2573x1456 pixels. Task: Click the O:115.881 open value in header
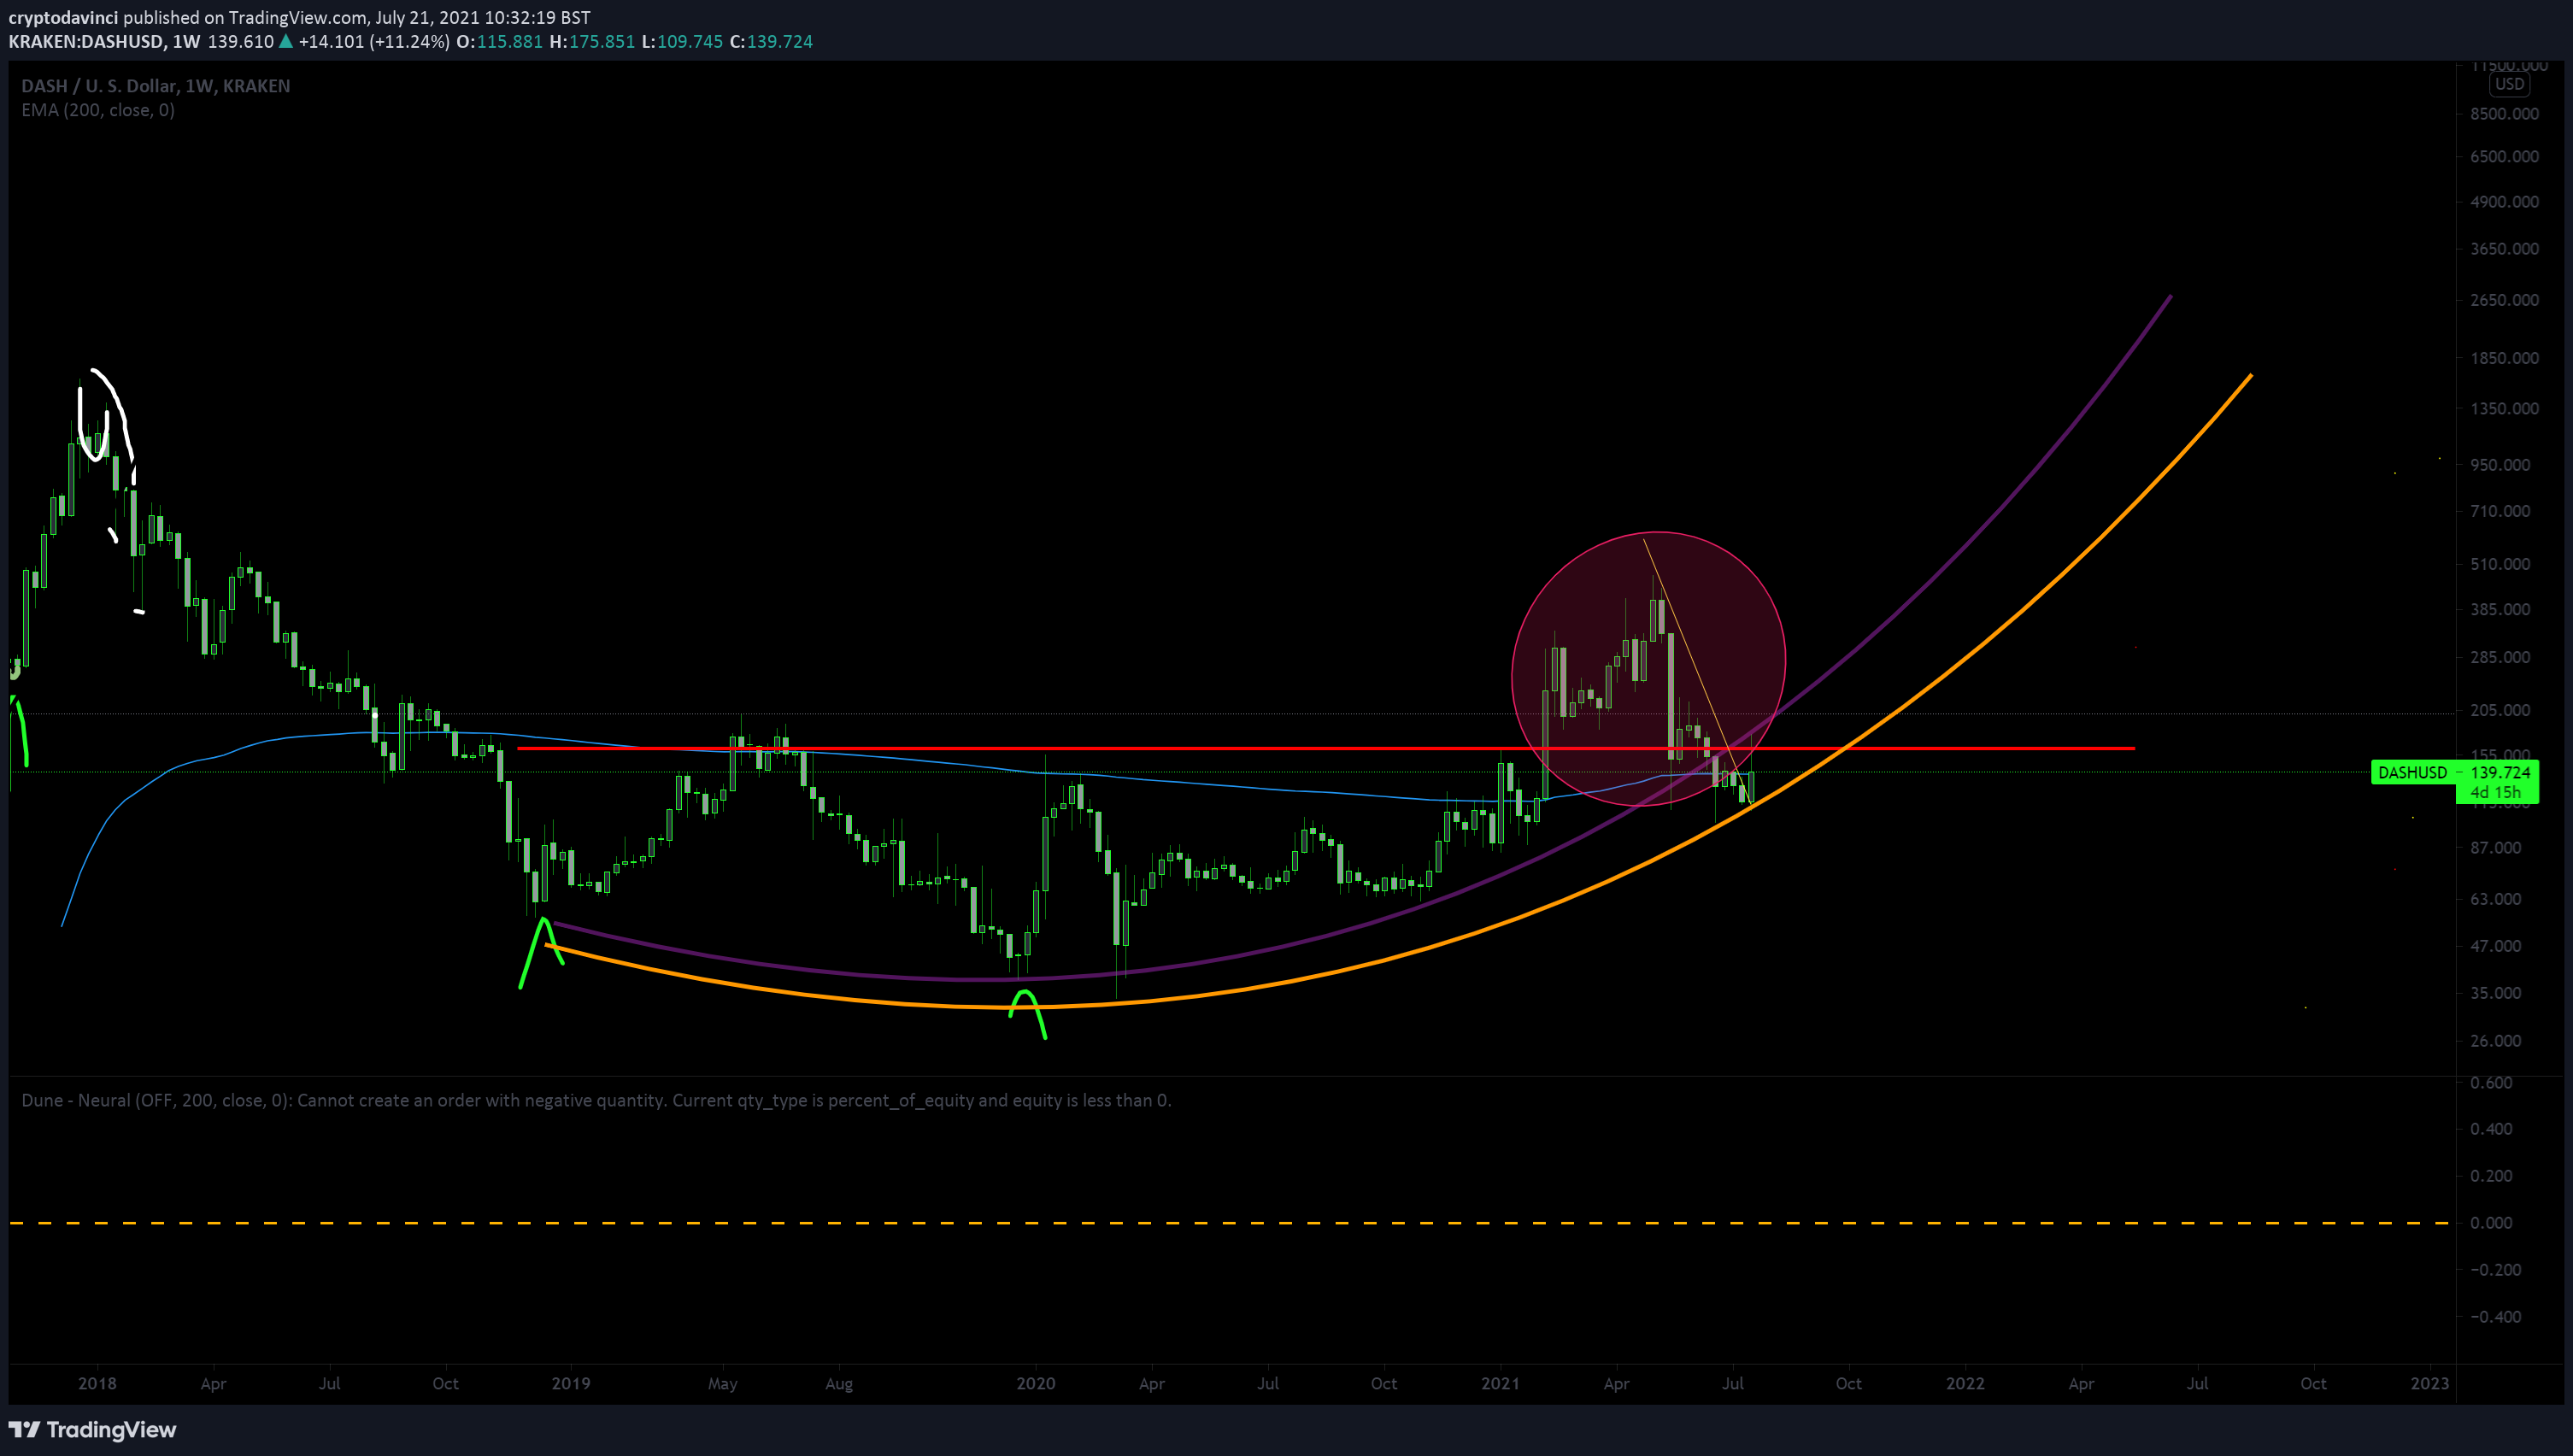tap(499, 41)
